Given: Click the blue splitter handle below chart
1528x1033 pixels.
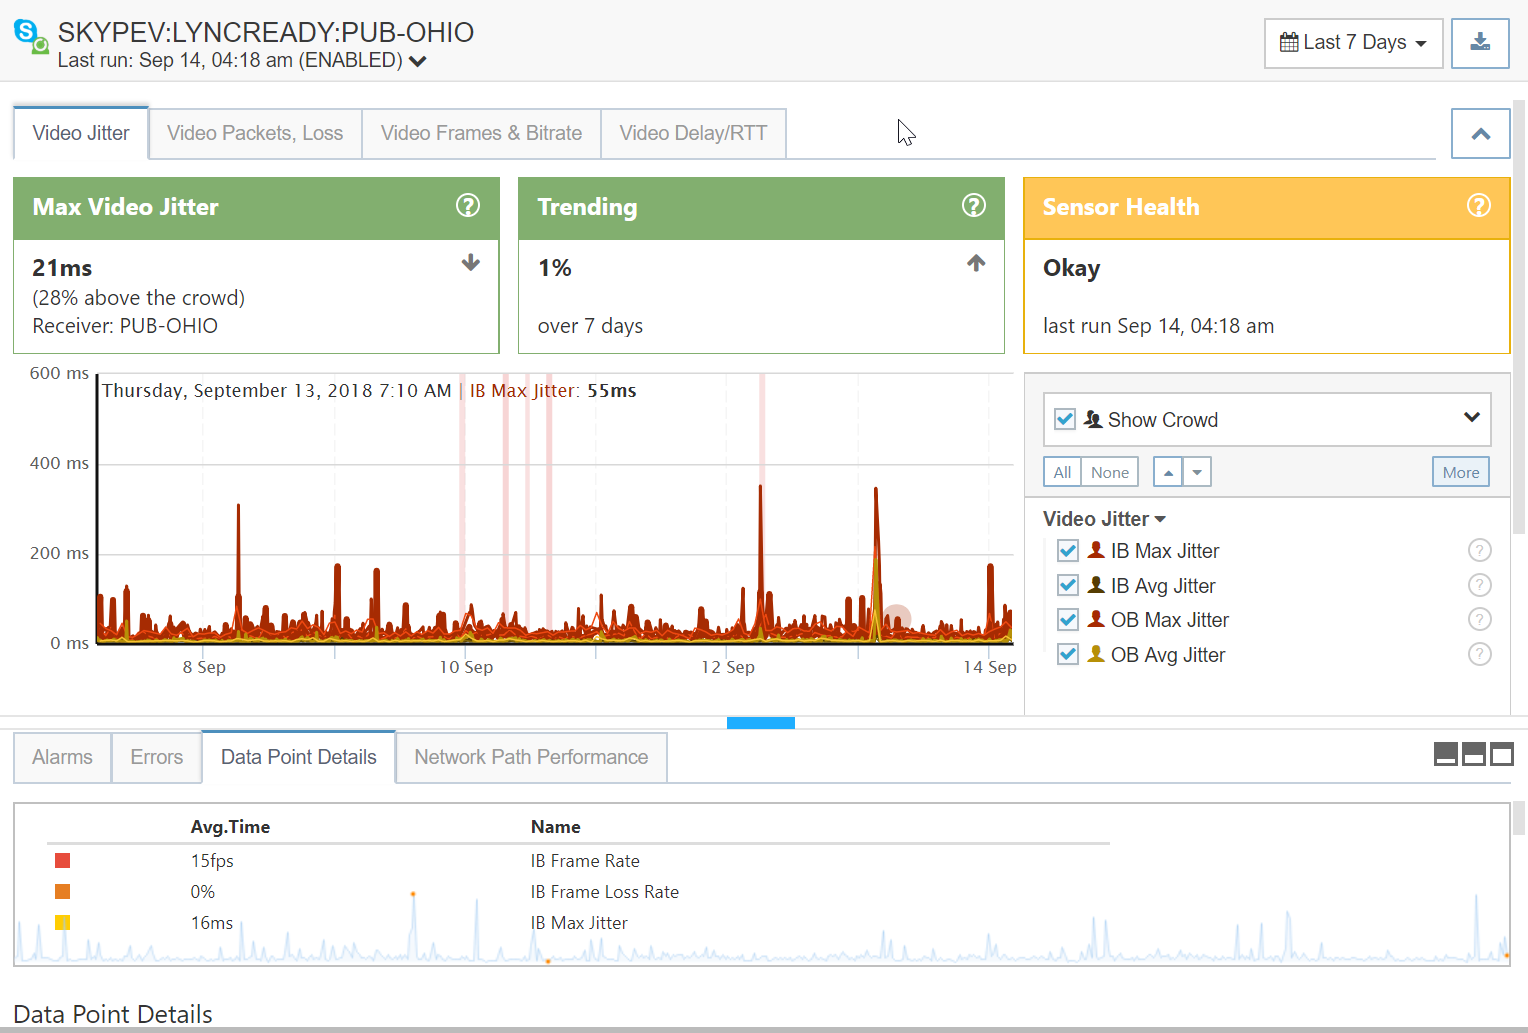Looking at the screenshot, I should [x=761, y=722].
